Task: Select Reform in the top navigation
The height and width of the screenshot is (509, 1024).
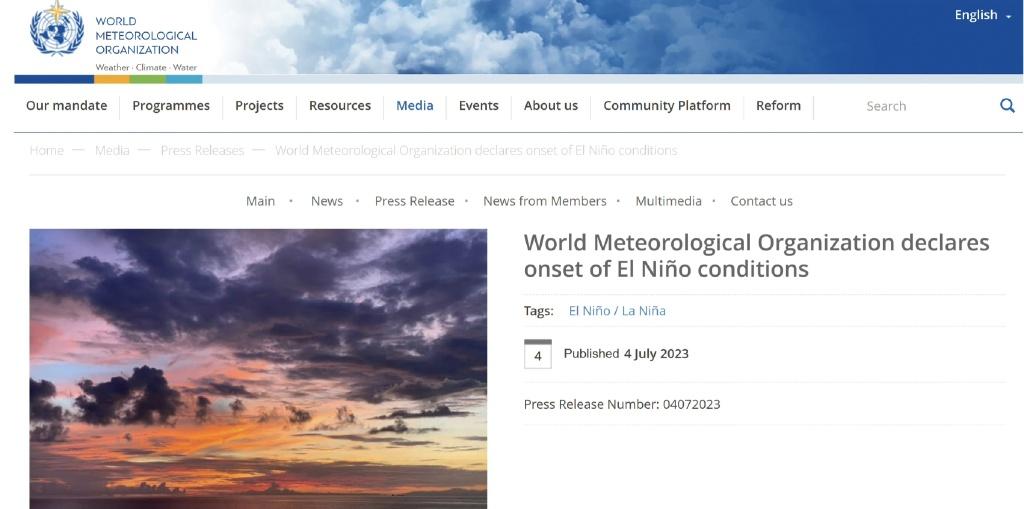Action: click(x=778, y=105)
